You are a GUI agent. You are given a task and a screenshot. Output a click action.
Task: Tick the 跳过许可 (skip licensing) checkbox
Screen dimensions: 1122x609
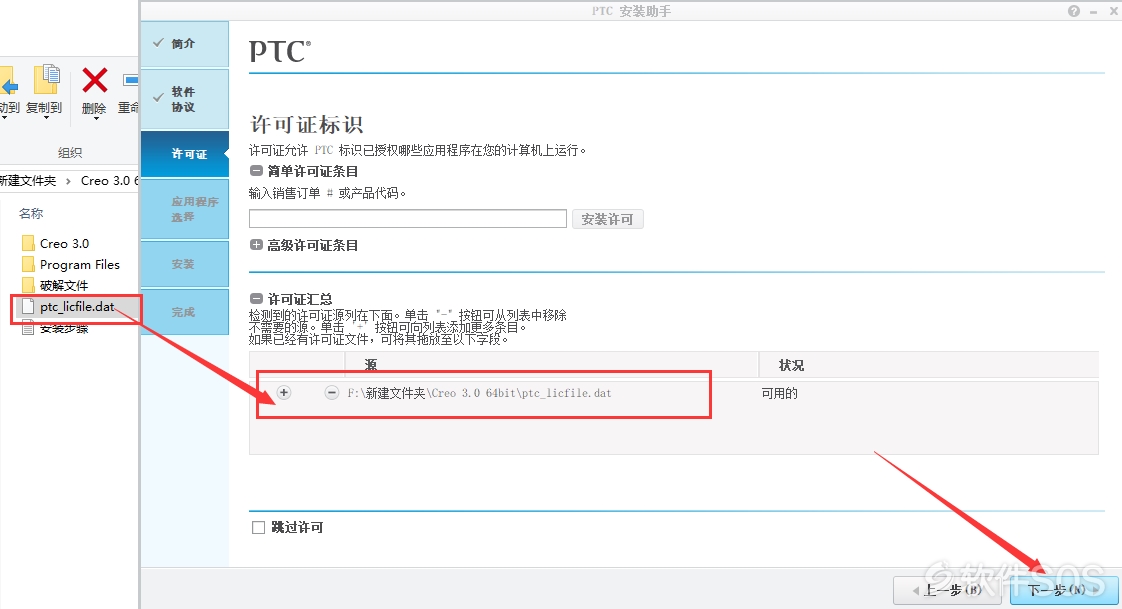coord(258,527)
